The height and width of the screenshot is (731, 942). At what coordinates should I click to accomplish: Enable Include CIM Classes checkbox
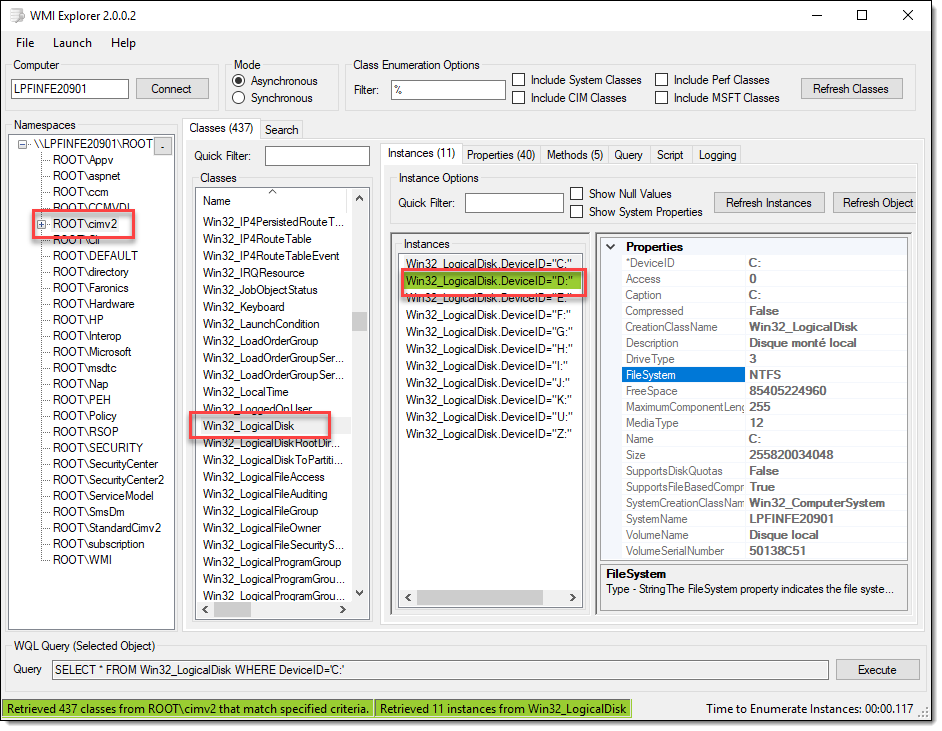pos(518,97)
